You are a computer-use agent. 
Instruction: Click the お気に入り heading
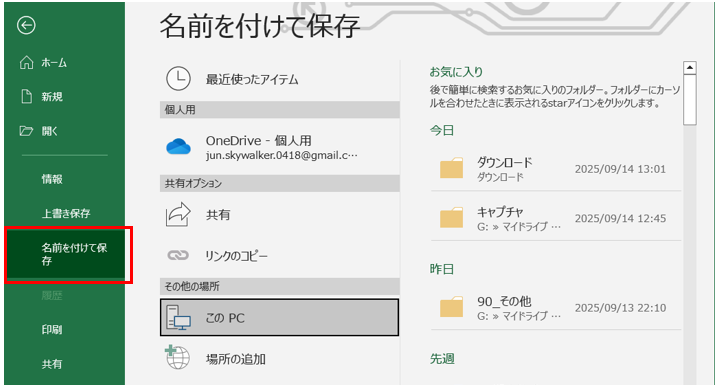(456, 72)
